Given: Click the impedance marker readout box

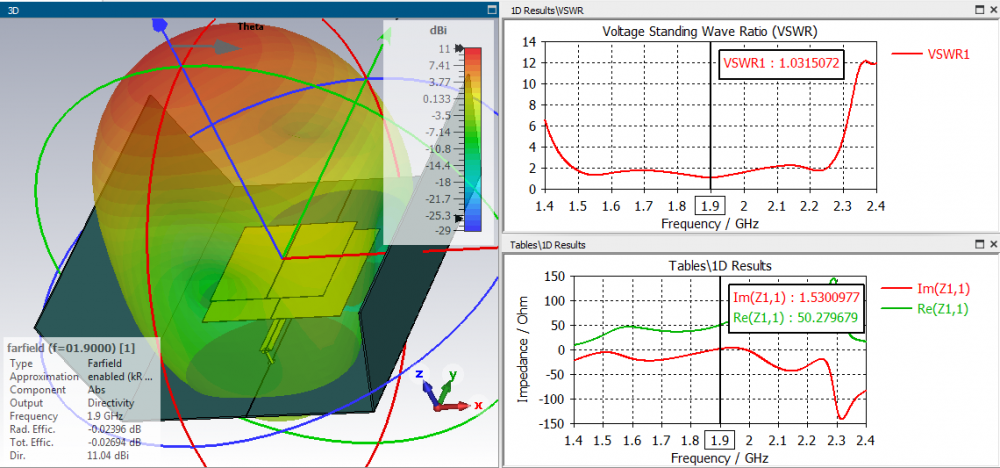Looking at the screenshot, I should [x=797, y=308].
